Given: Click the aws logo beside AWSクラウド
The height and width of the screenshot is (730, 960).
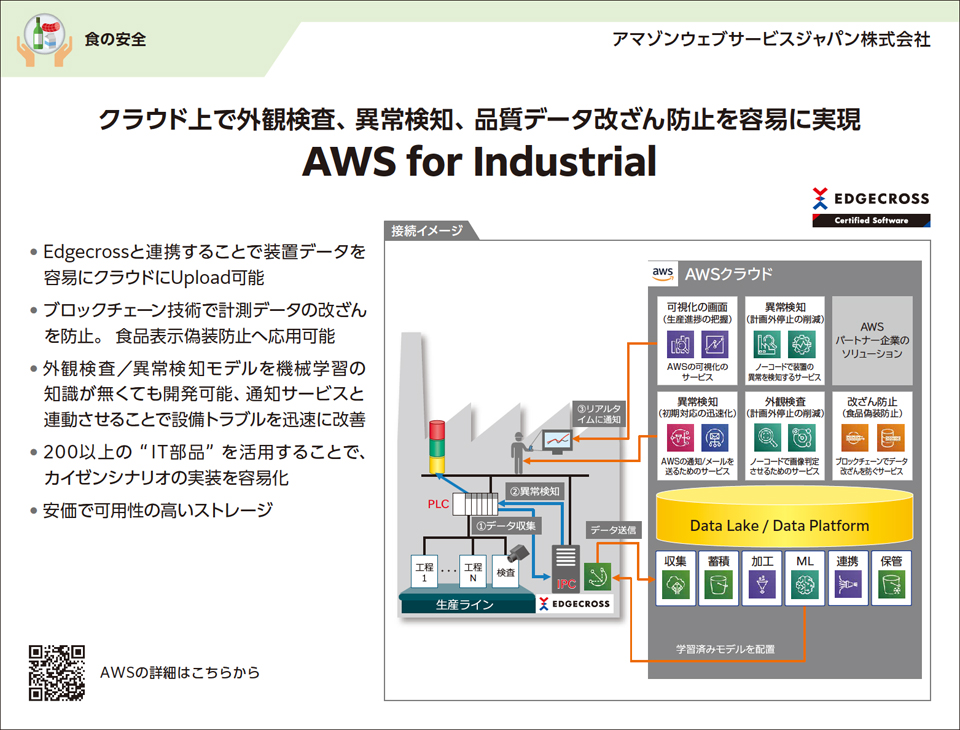Looking at the screenshot, I should [x=662, y=273].
